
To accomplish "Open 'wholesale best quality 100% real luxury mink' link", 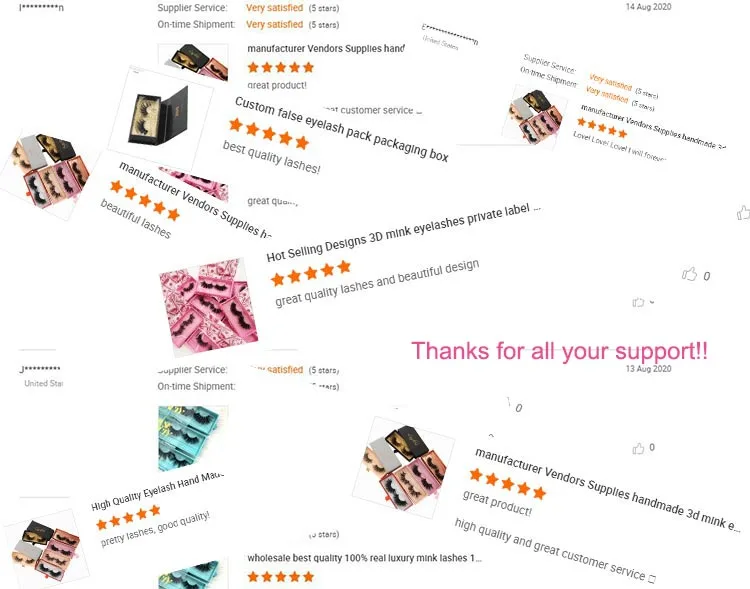I will (364, 558).
